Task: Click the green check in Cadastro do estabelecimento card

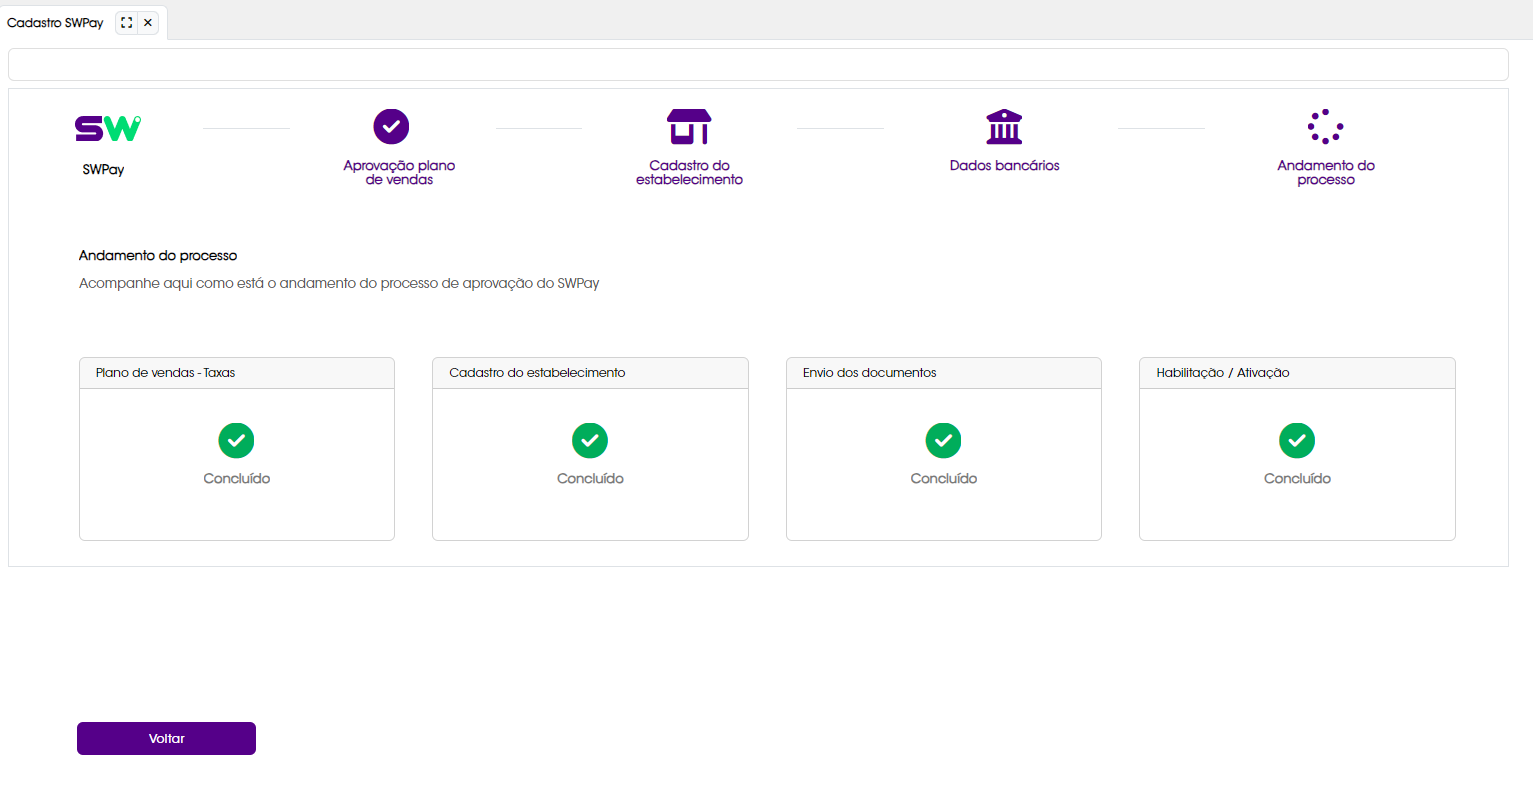Action: (590, 440)
